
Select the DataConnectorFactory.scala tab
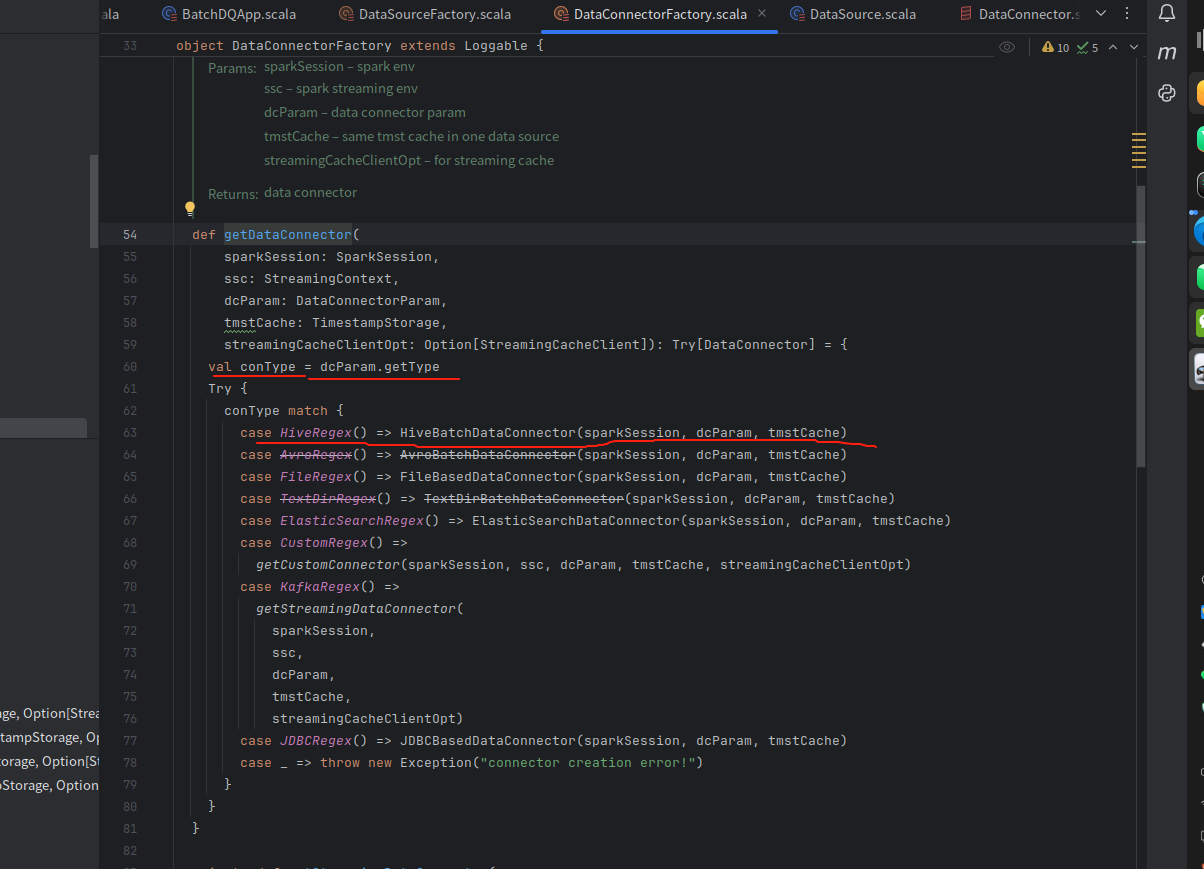[x=660, y=14]
